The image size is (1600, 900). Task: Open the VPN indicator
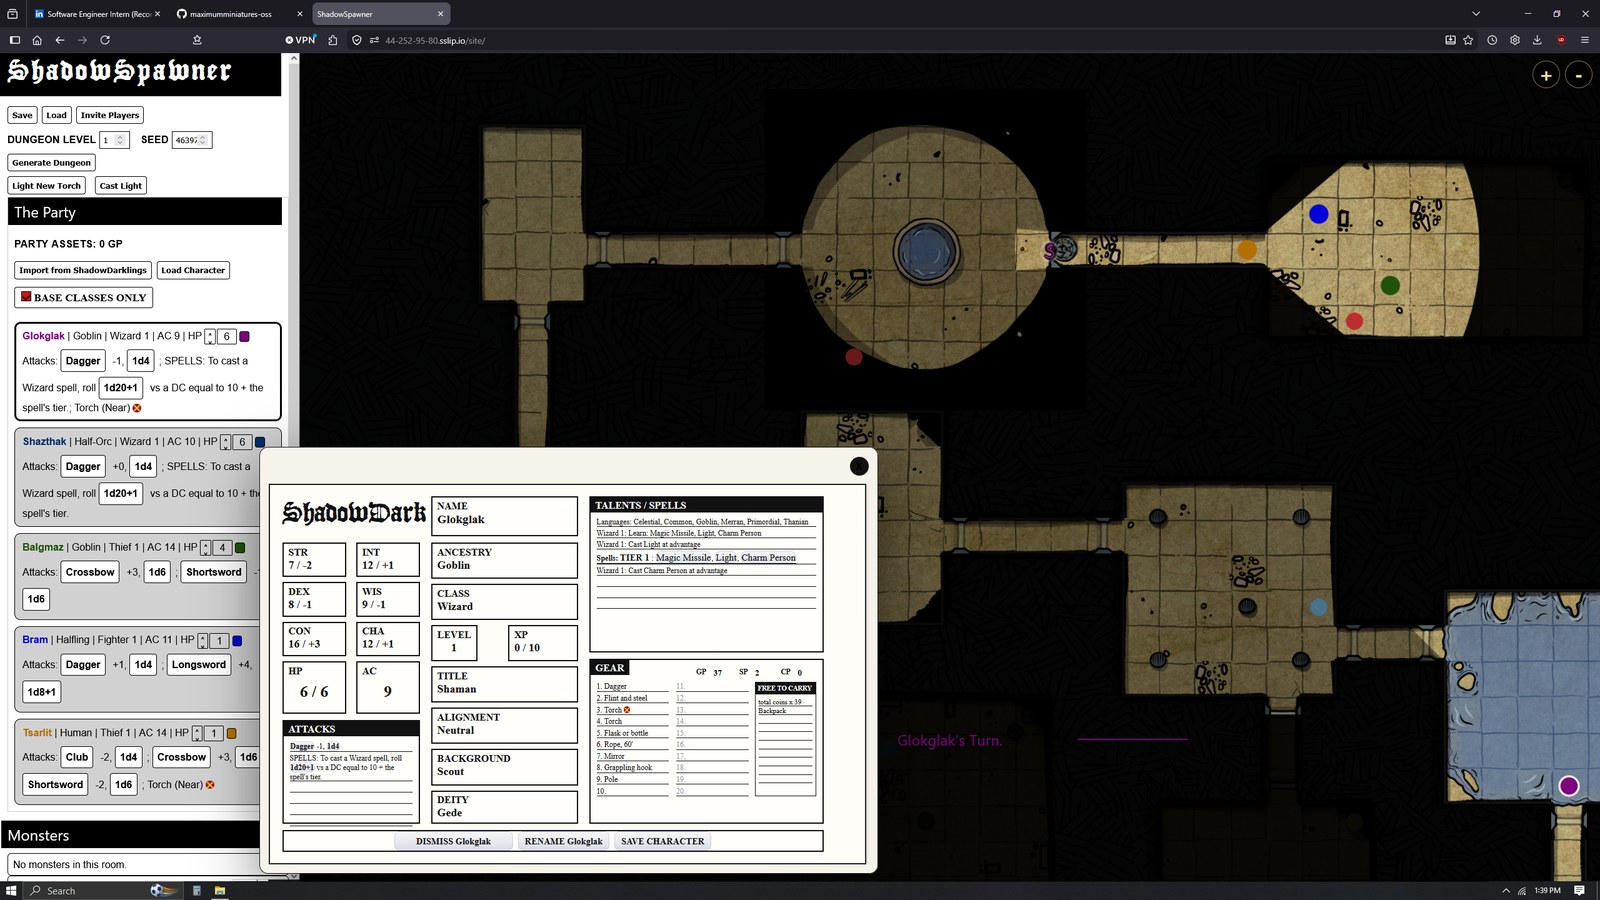pos(300,40)
